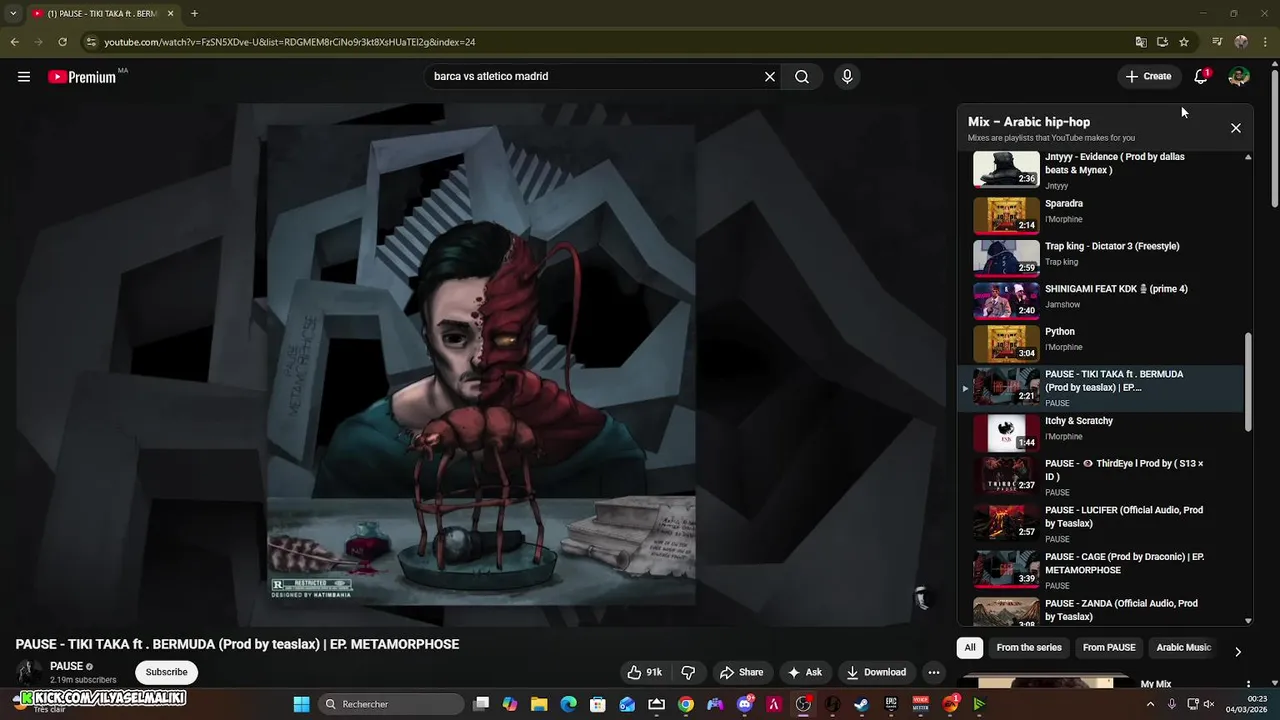
Task: Play PAUSE - CAGE playlist item
Action: click(x=1101, y=570)
